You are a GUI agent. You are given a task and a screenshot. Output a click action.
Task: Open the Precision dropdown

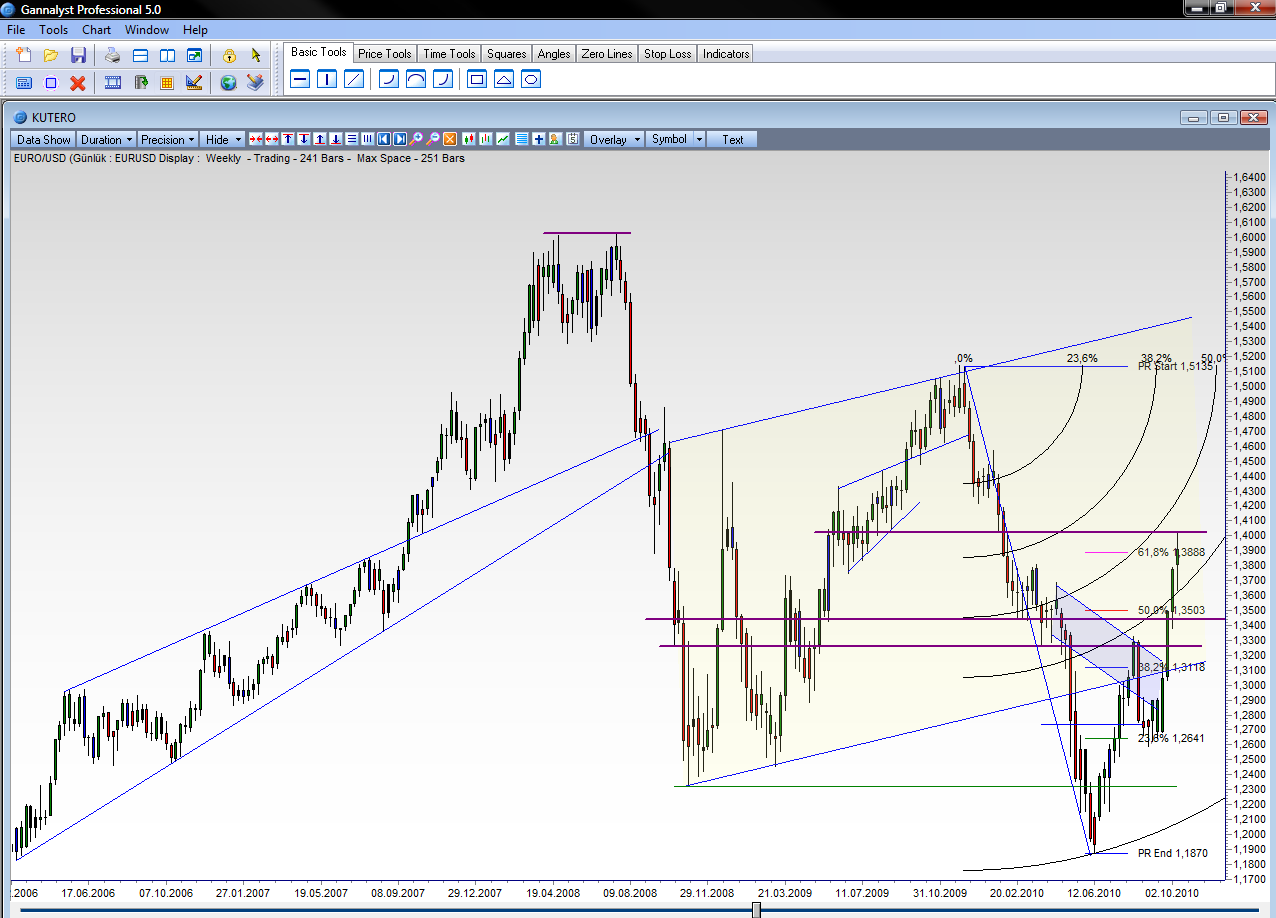[167, 140]
